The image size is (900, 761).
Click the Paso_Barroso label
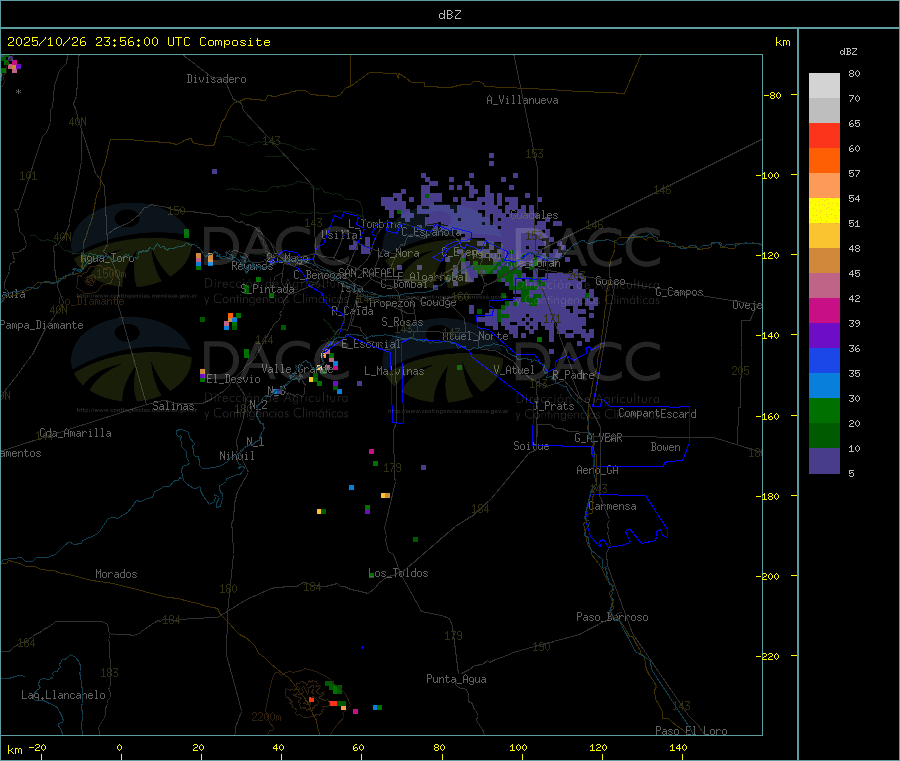(x=612, y=618)
